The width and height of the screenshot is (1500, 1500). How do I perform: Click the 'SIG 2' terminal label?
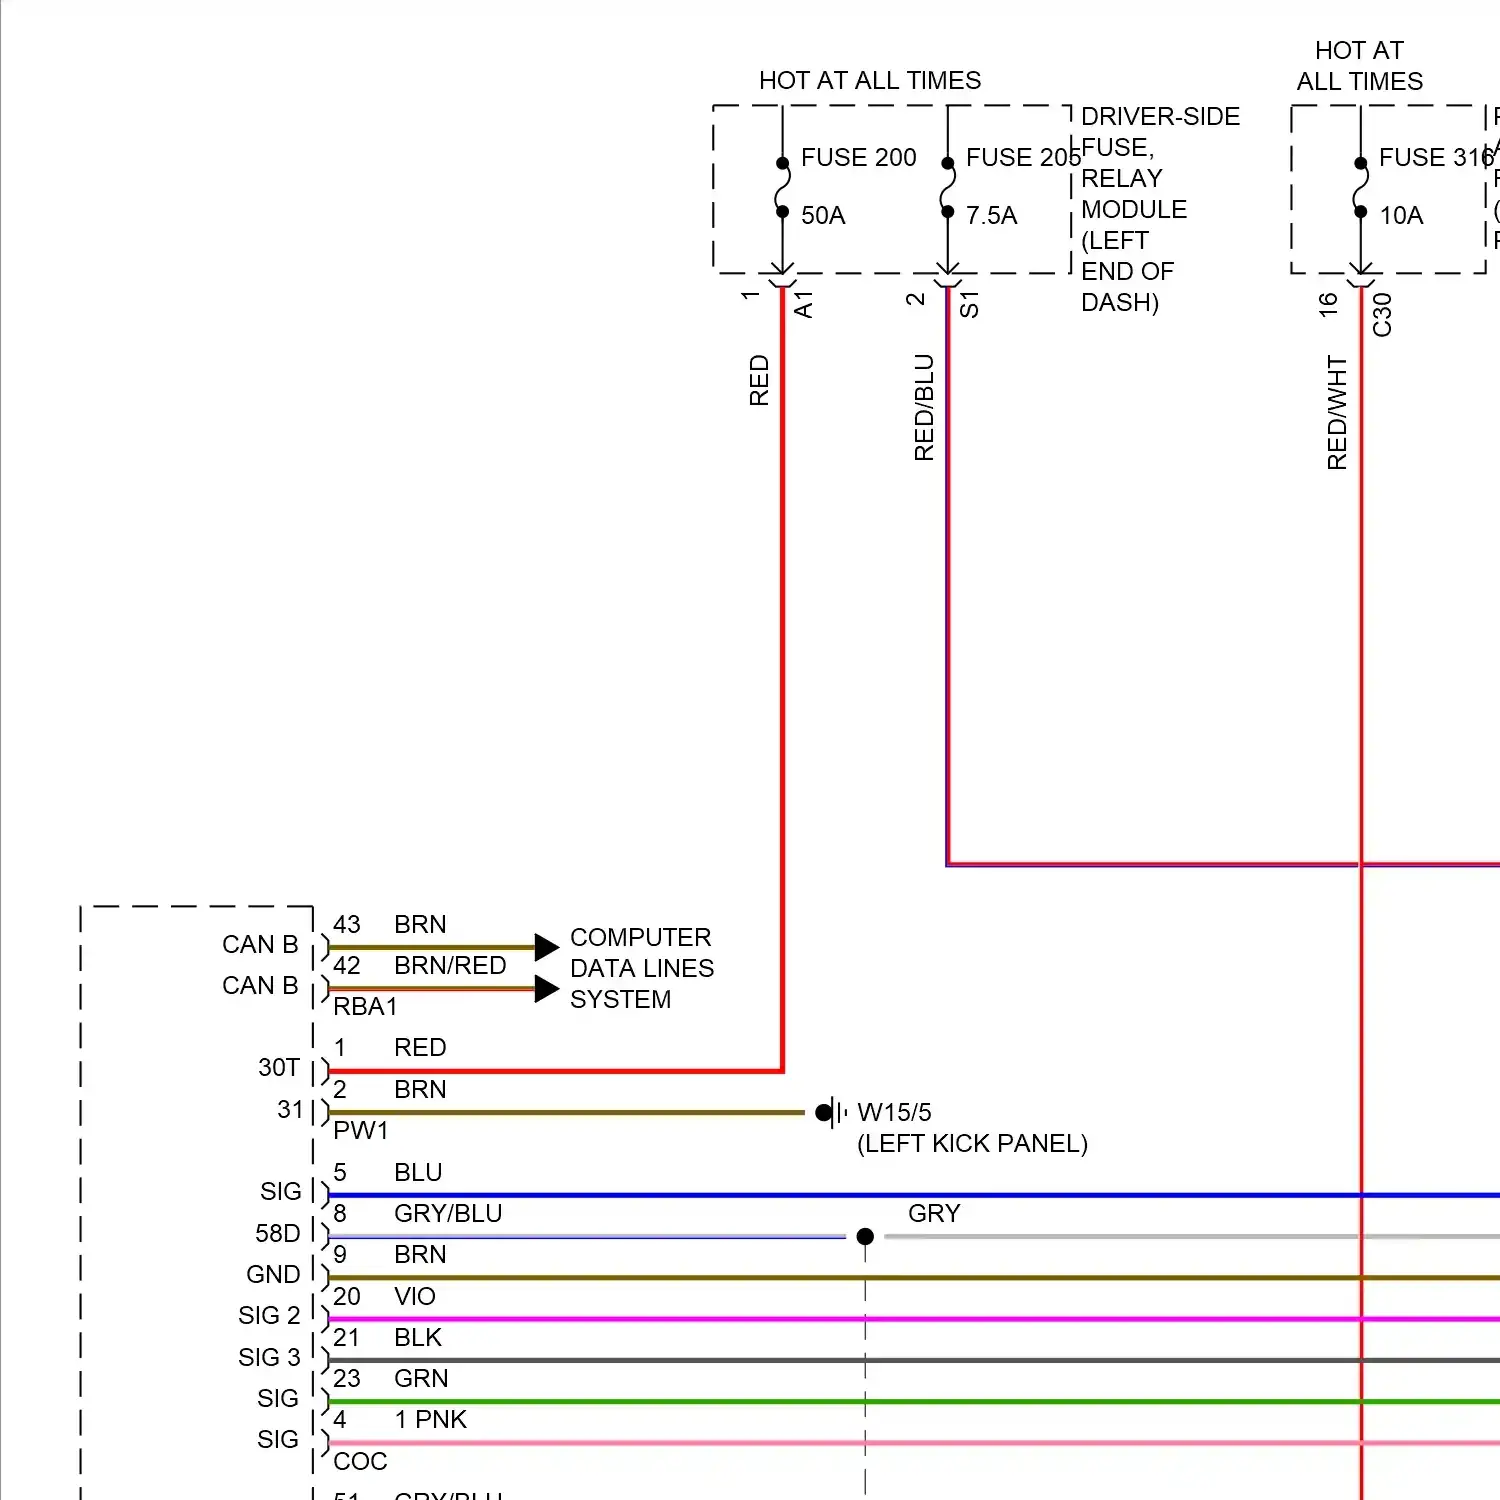tap(269, 1315)
